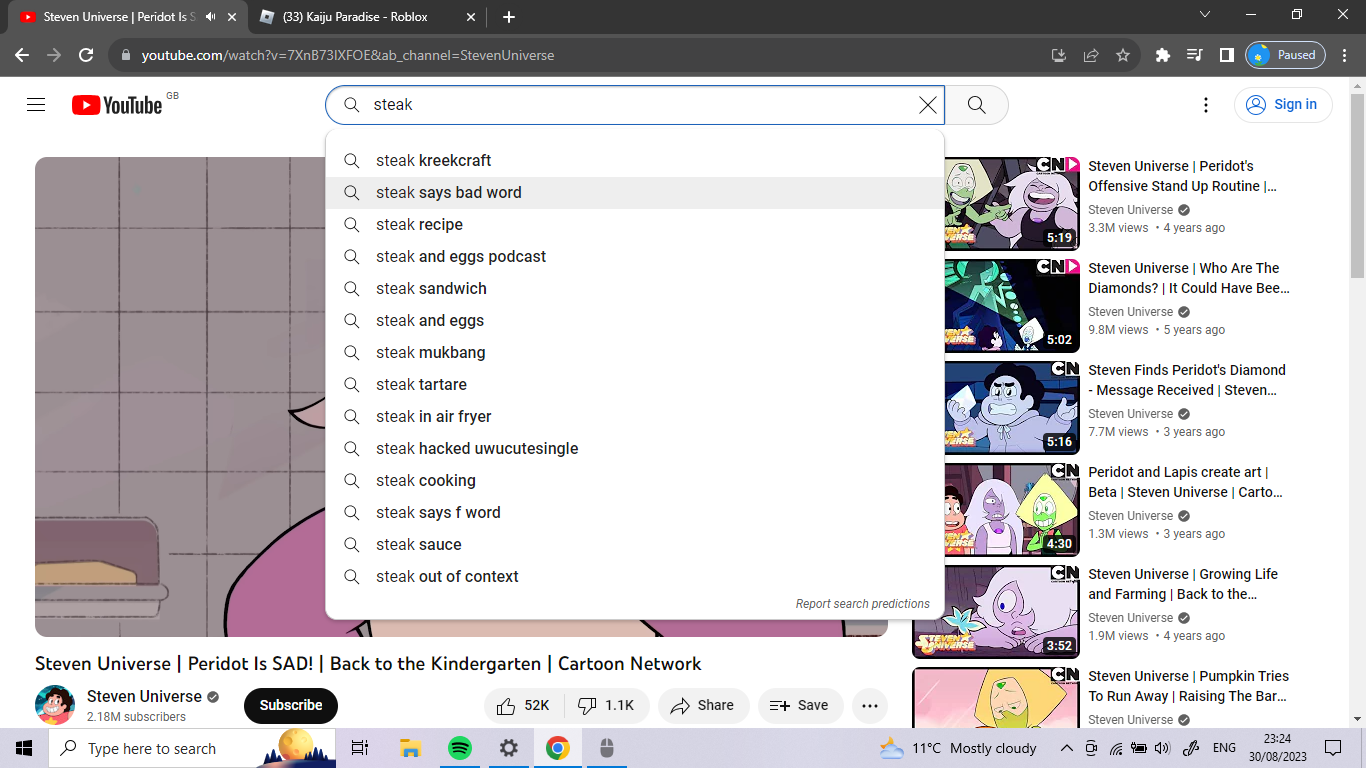This screenshot has width=1366, height=768.
Task: Open Growing Life and Farming video thumbnail
Action: point(997,611)
